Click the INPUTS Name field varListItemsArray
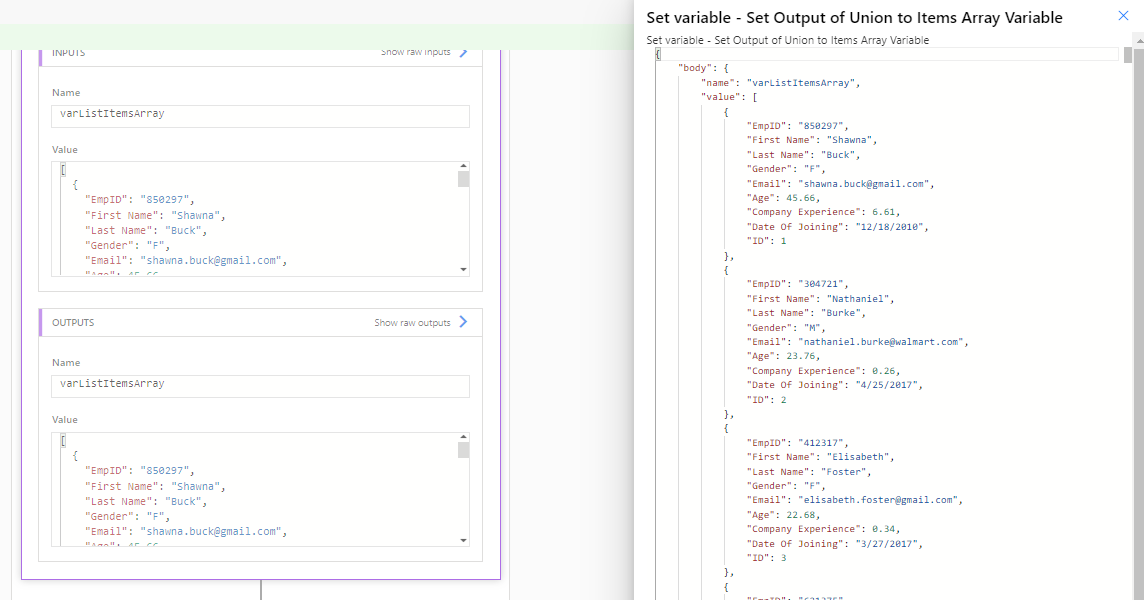 point(260,116)
